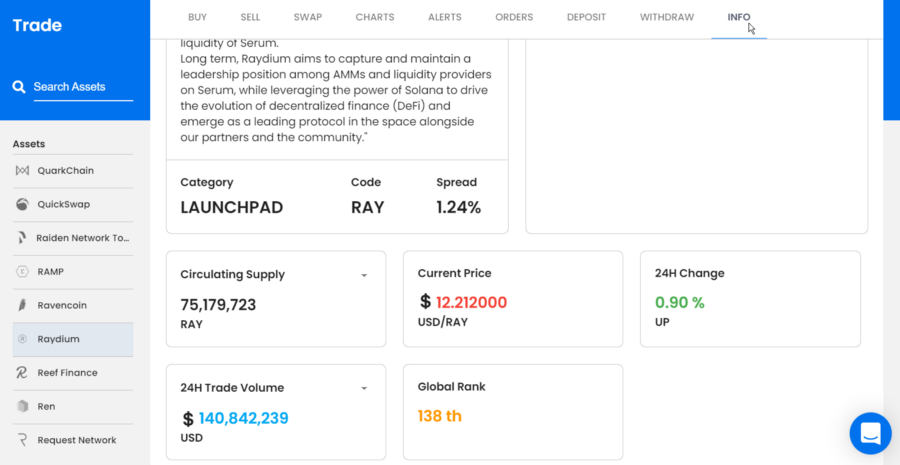Click the Ren asset icon

pos(22,407)
